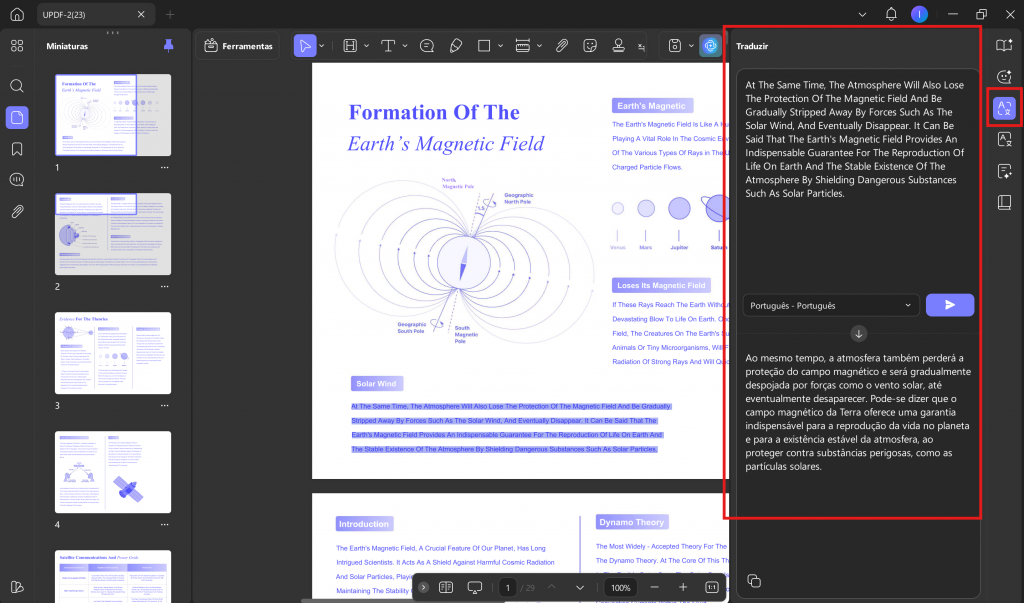Start presentation slideshow mode

[x=475, y=587]
